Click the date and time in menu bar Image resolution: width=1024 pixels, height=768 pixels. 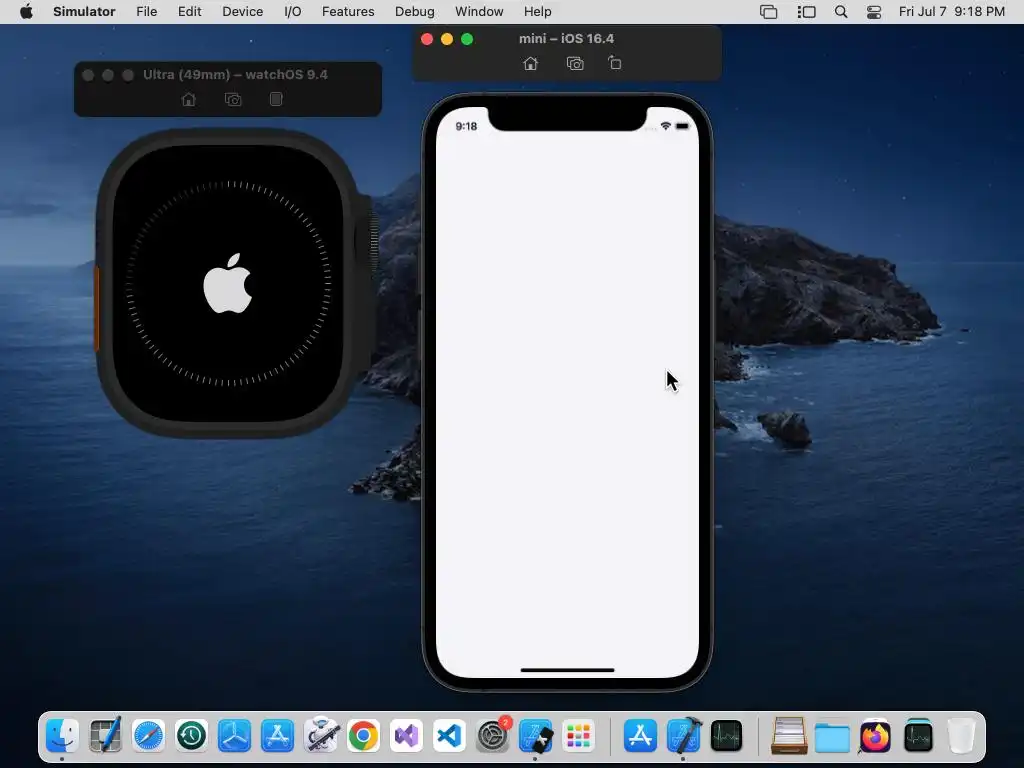pyautogui.click(x=952, y=12)
